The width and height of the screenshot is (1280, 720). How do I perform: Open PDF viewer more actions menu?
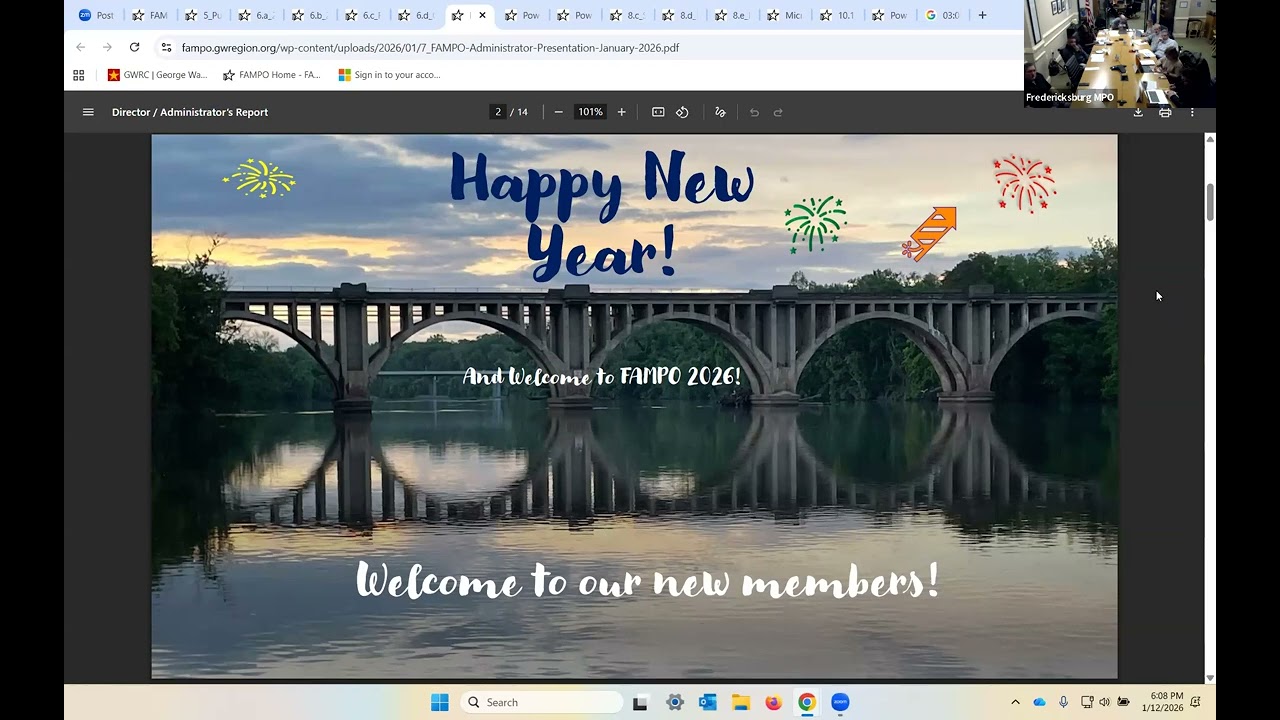tap(1192, 112)
